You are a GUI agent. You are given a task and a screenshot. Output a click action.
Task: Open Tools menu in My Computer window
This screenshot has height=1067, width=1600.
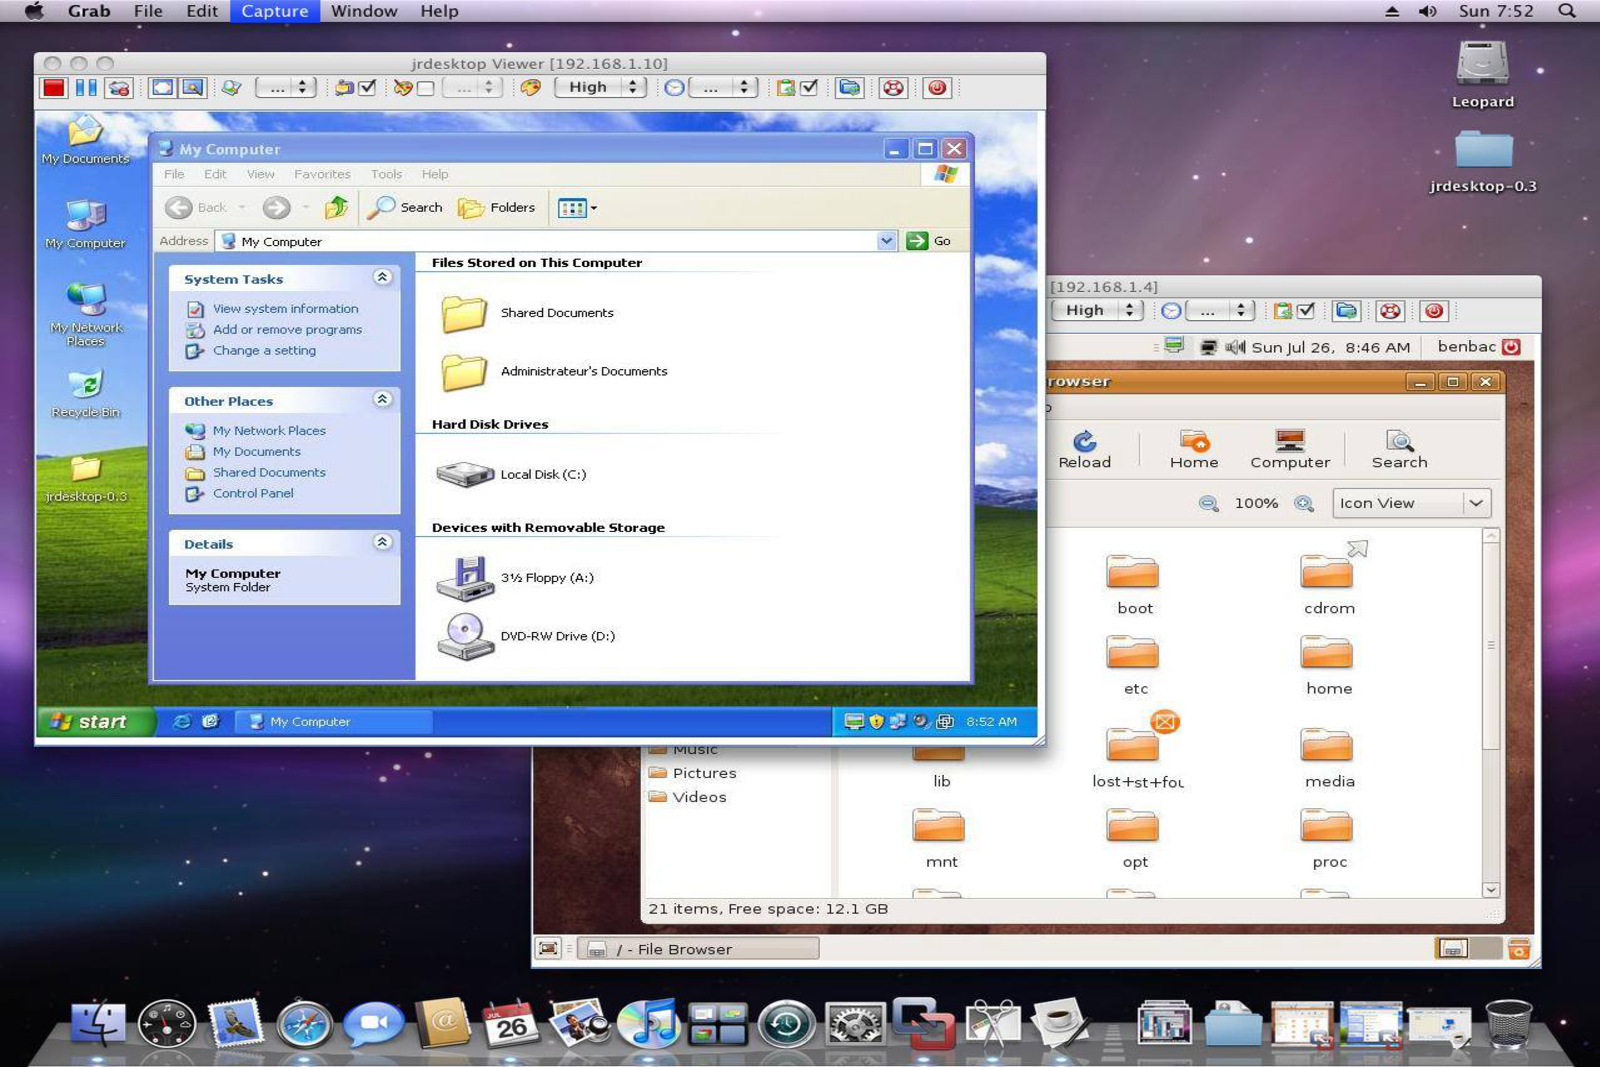coord(386,174)
